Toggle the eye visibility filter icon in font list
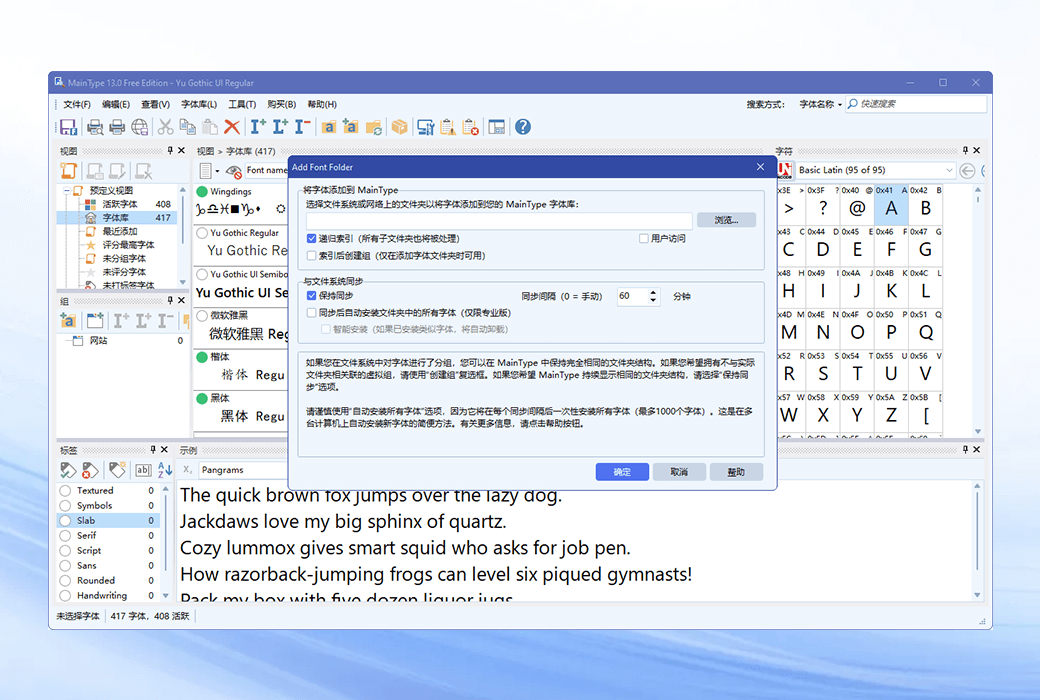Viewport: 1040px width, 700px height. [233, 171]
